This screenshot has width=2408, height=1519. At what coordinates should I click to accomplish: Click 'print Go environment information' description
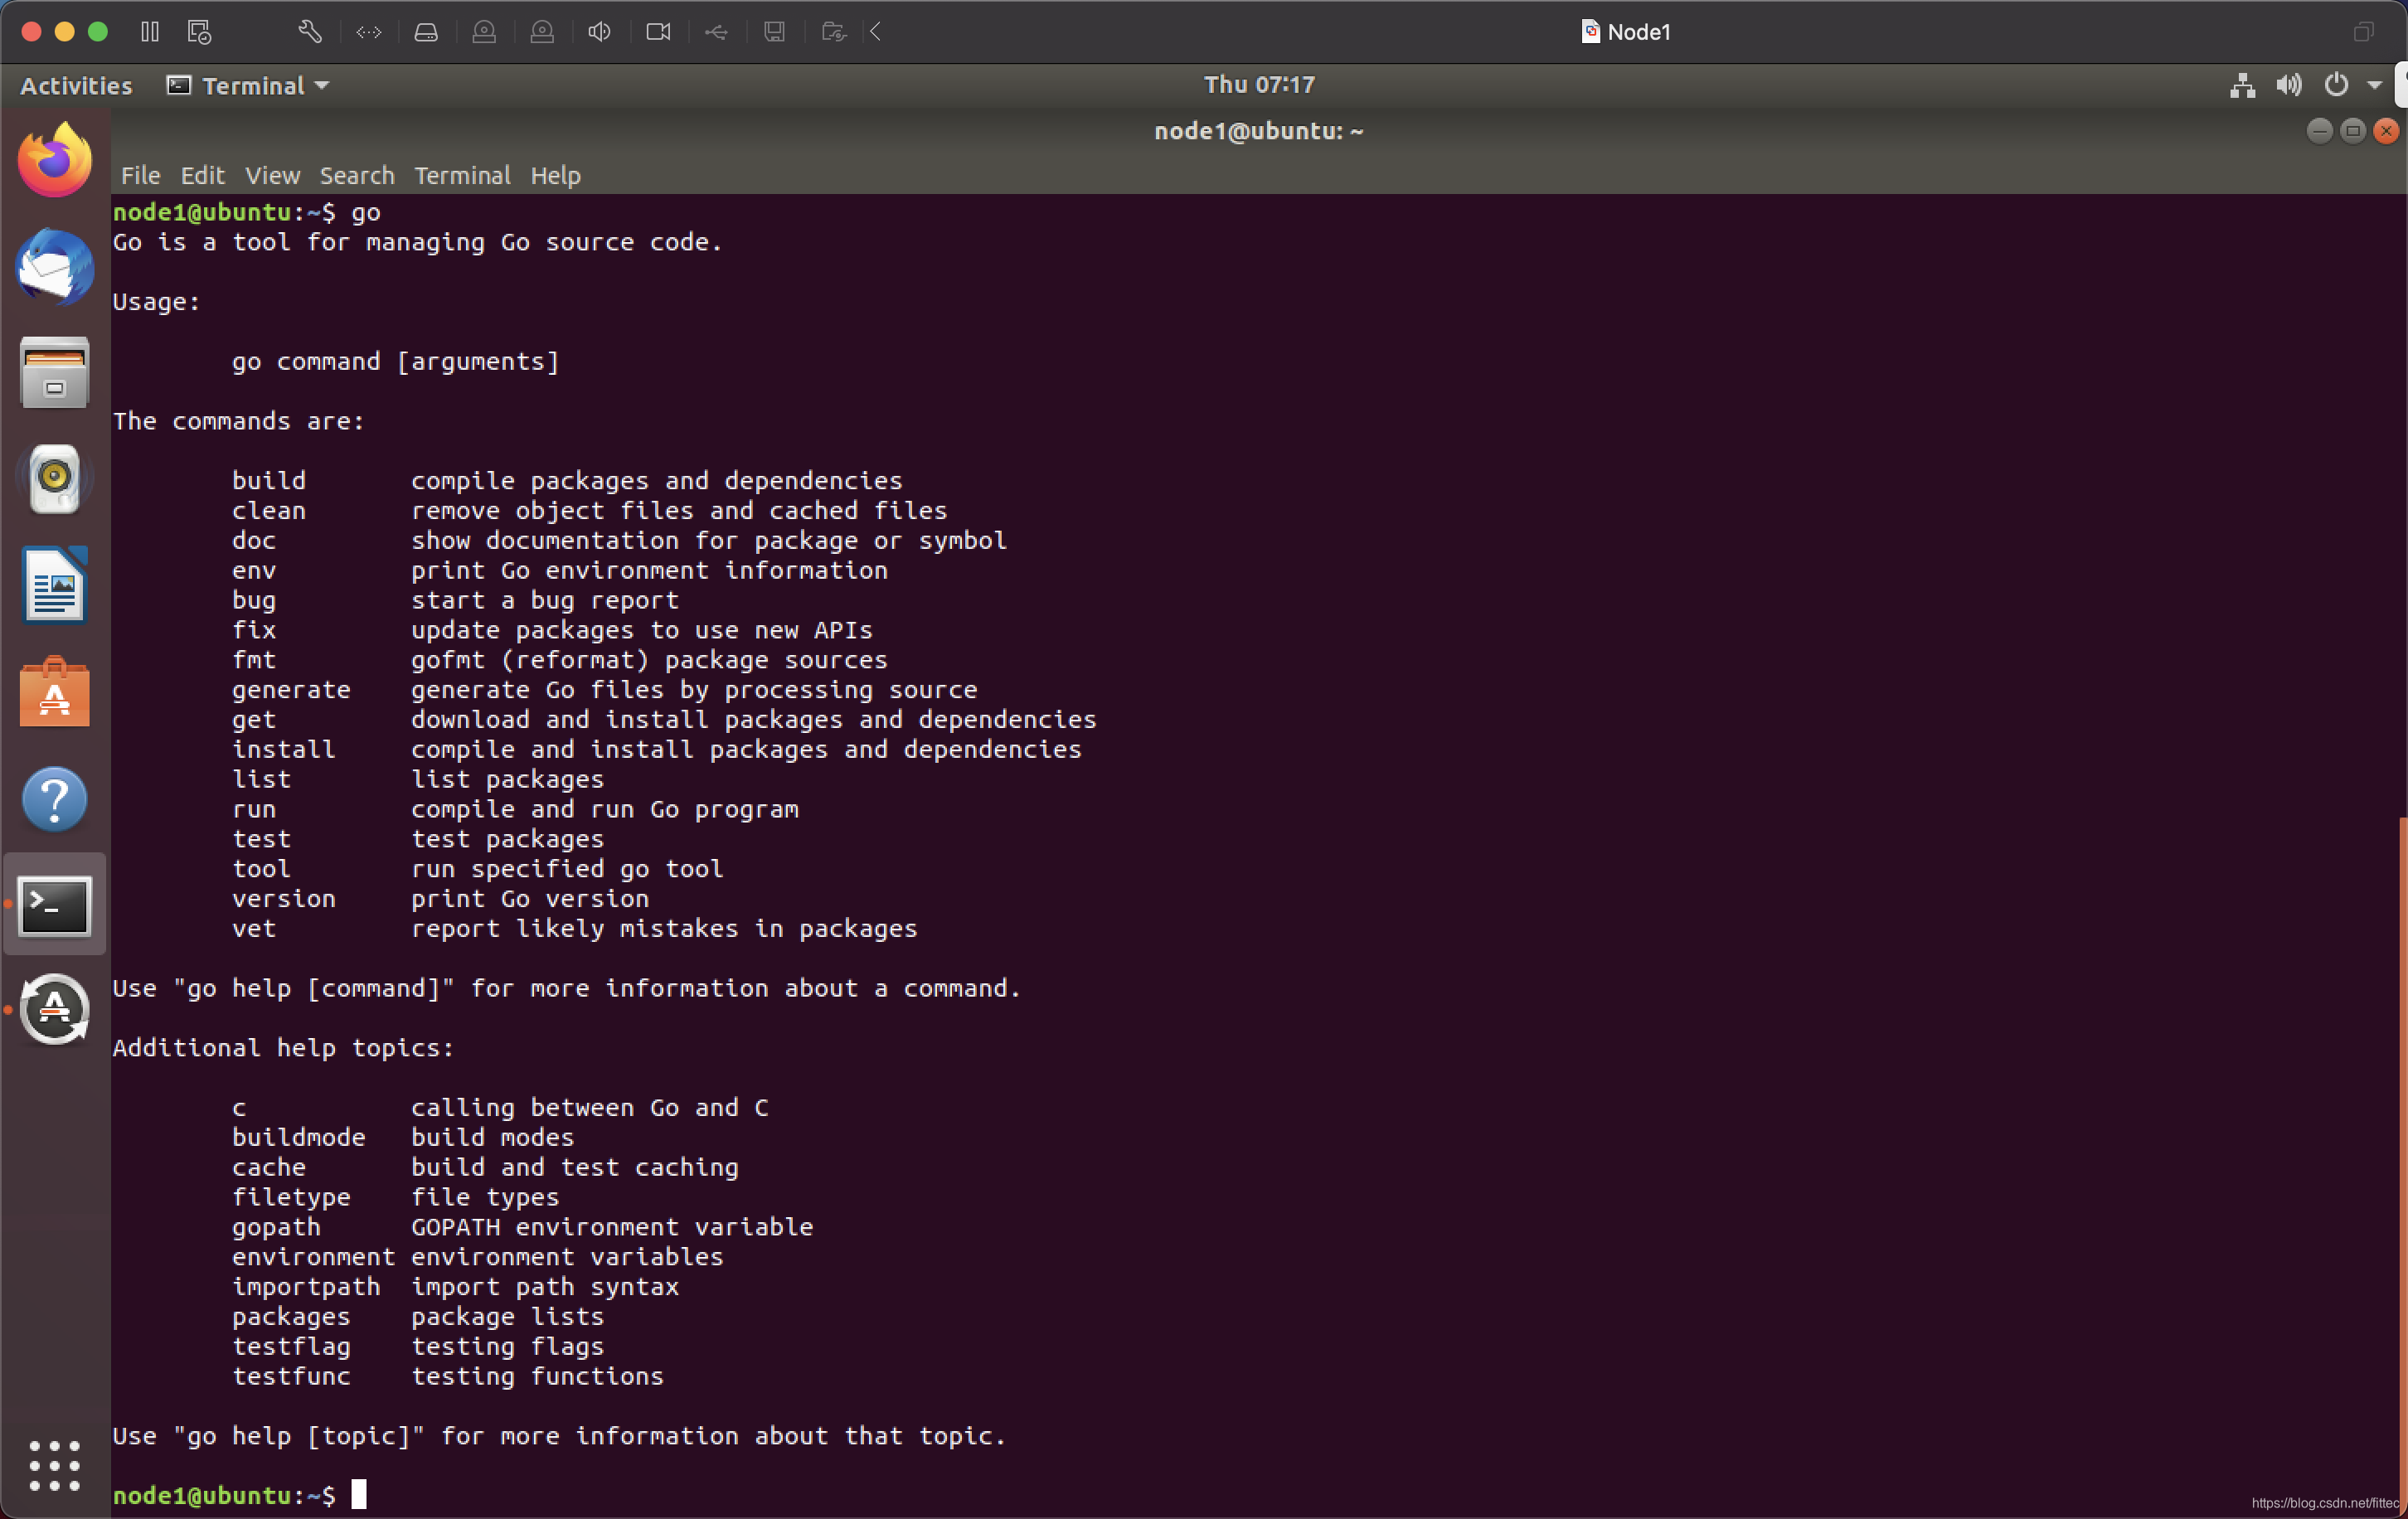tap(649, 571)
